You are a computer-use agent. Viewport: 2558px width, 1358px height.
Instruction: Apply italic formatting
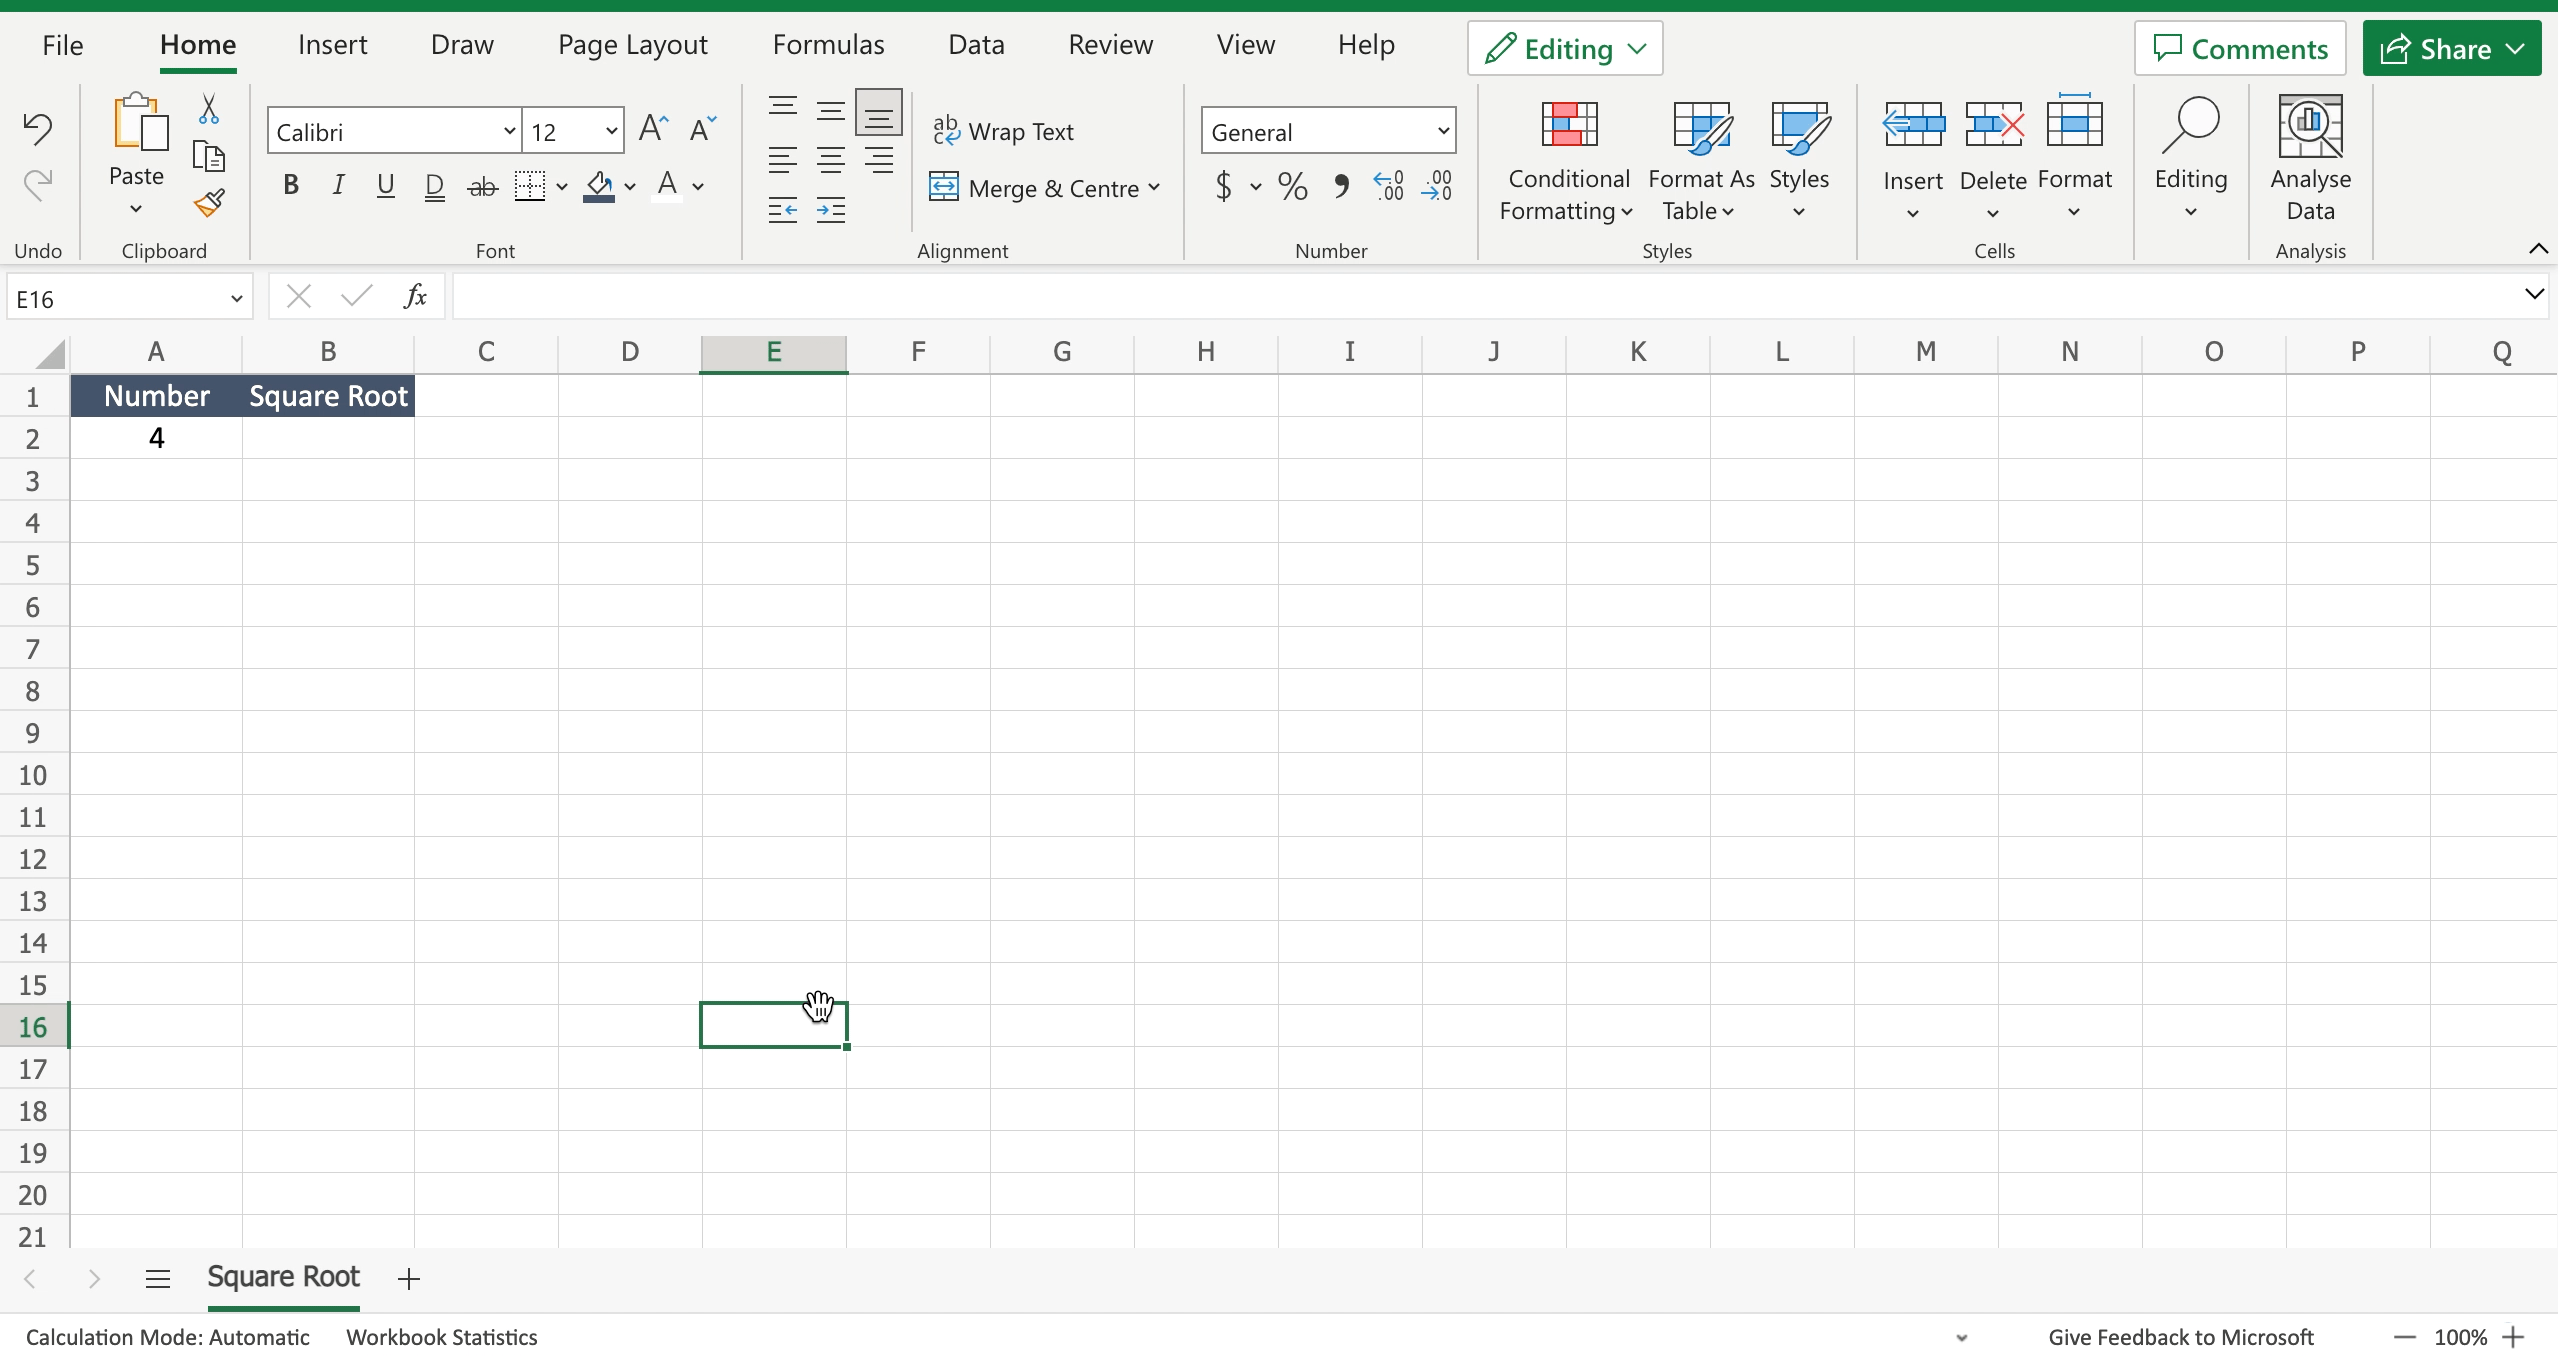(x=337, y=185)
